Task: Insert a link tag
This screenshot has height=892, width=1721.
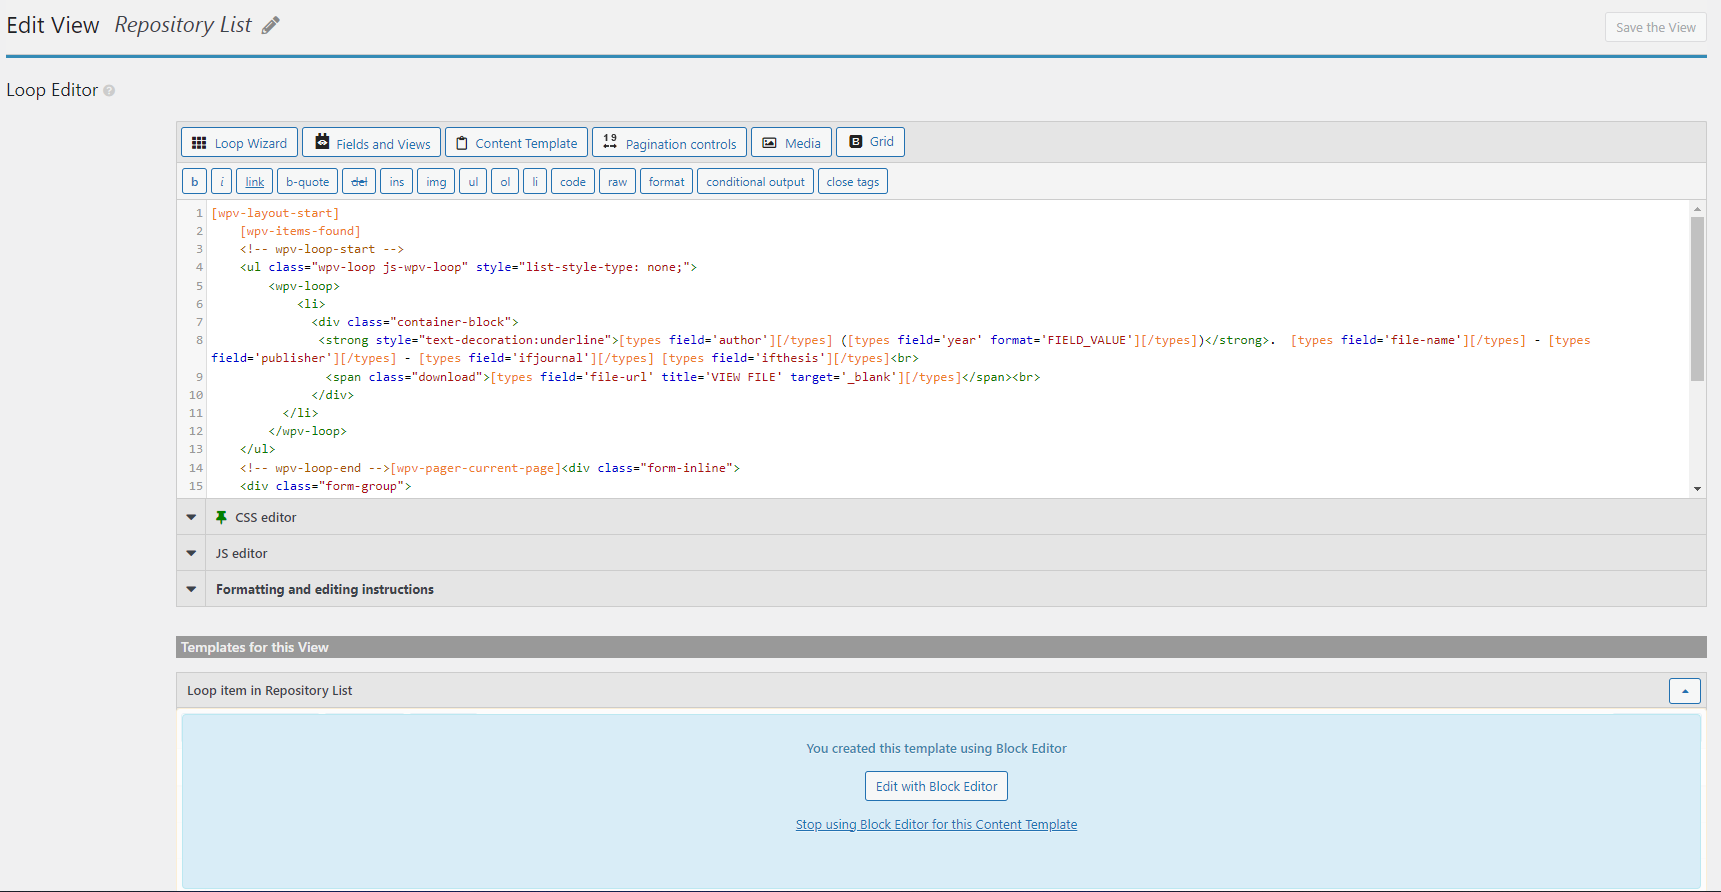Action: [x=255, y=182]
